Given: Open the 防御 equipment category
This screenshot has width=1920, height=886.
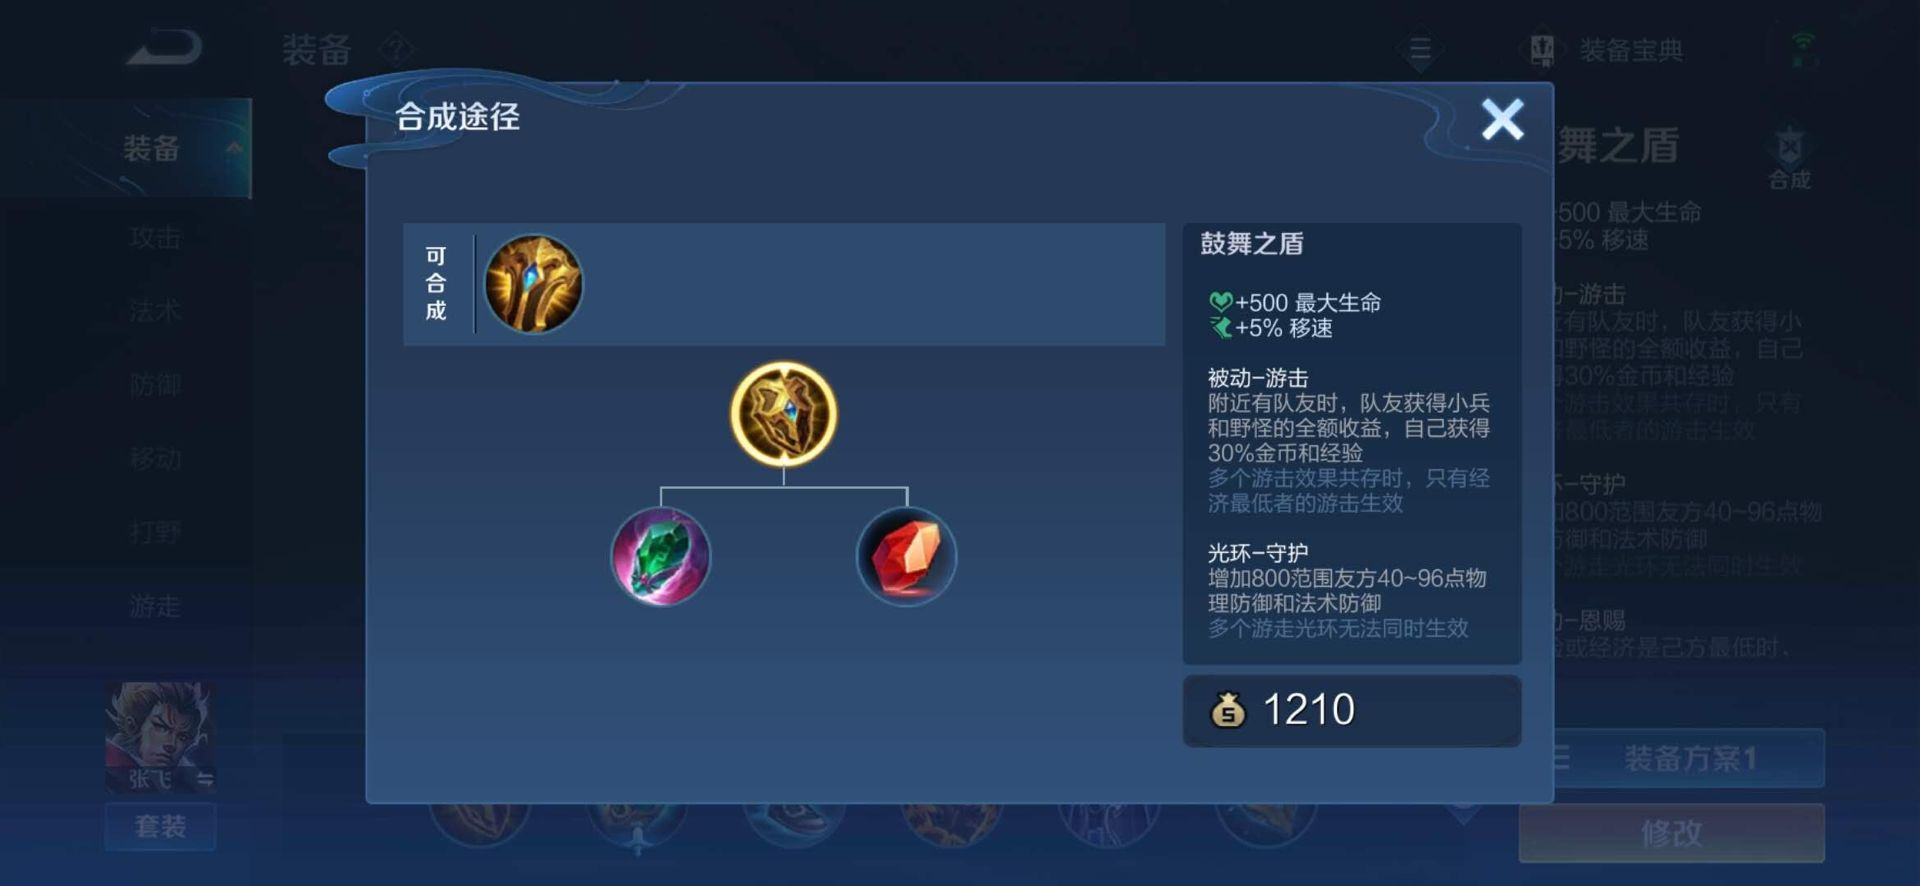Looking at the screenshot, I should point(155,385).
